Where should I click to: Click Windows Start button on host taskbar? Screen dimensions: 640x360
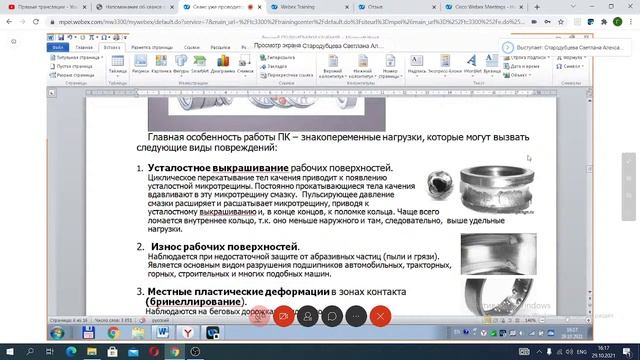(x=10, y=352)
